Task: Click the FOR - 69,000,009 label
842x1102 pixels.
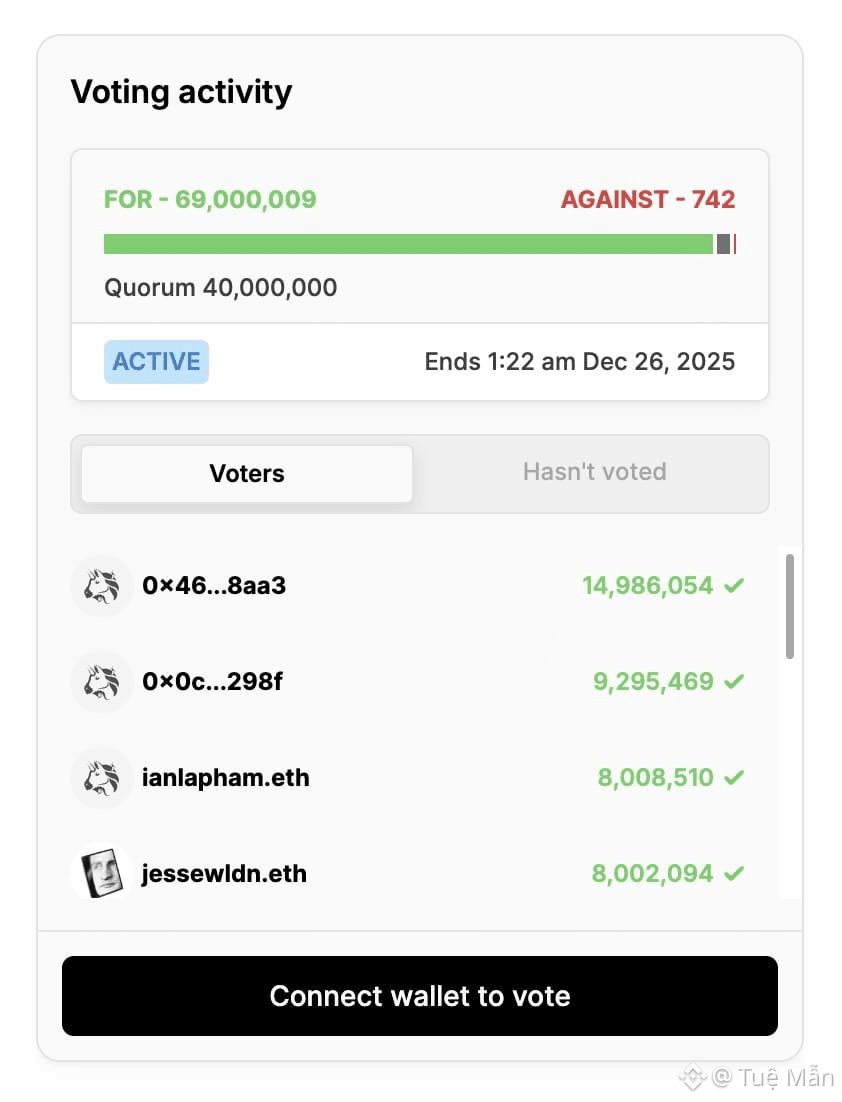Action: [x=210, y=199]
